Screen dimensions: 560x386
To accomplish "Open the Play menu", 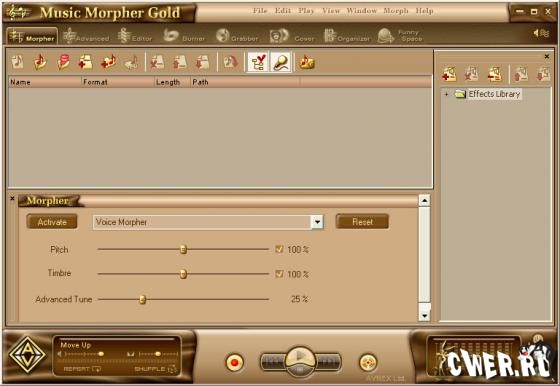I will coord(306,11).
